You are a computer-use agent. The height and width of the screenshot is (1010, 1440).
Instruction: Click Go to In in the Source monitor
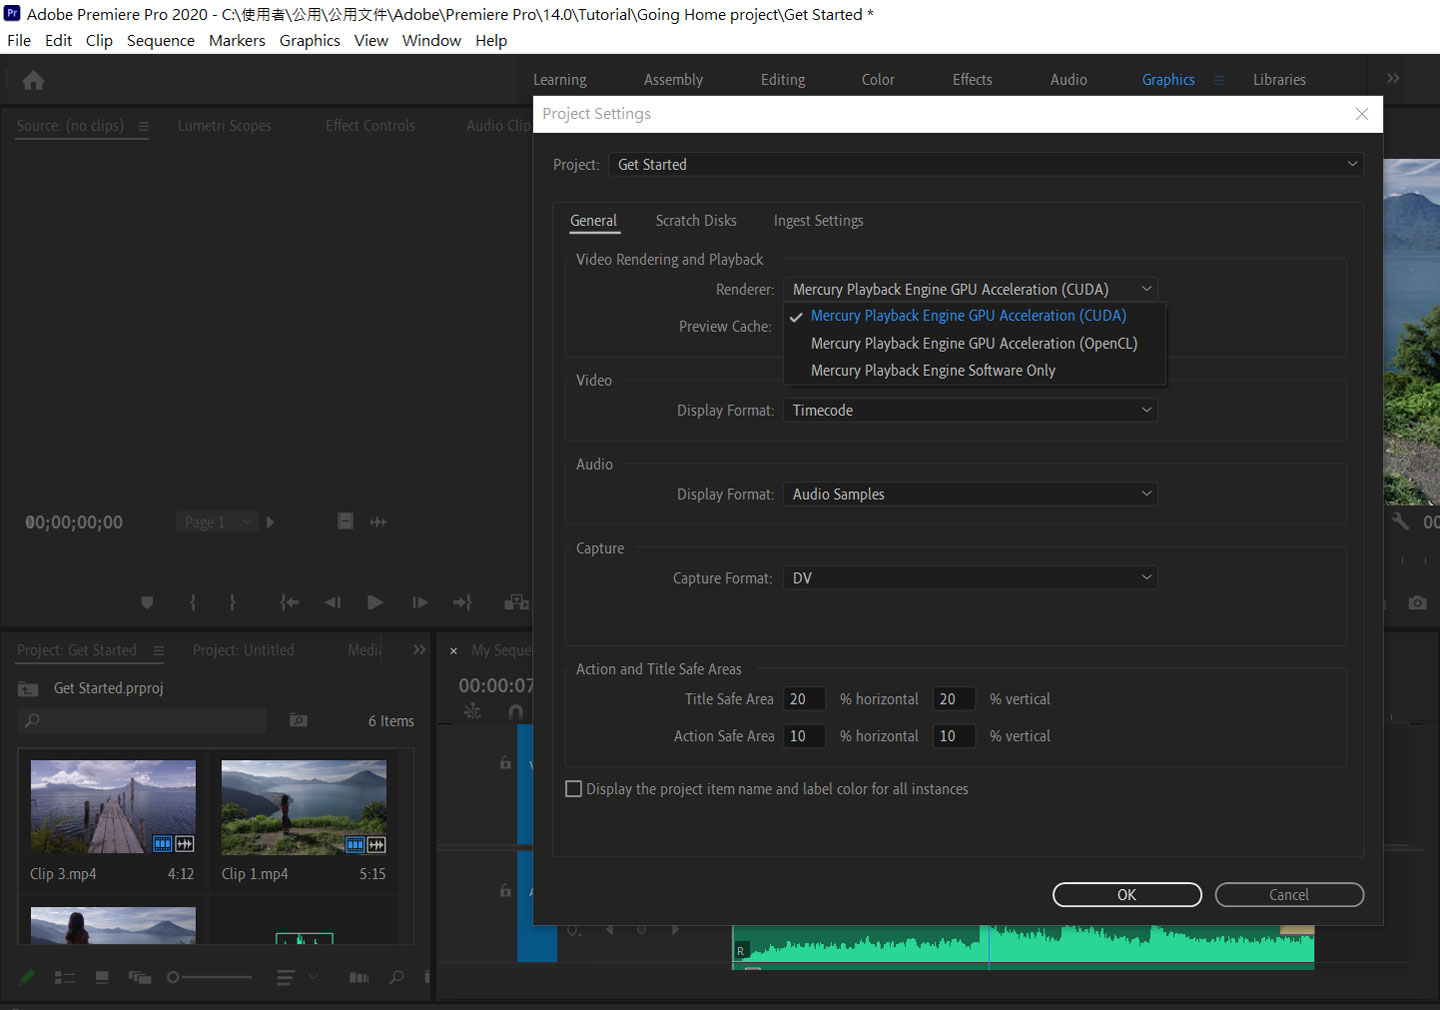click(x=289, y=603)
